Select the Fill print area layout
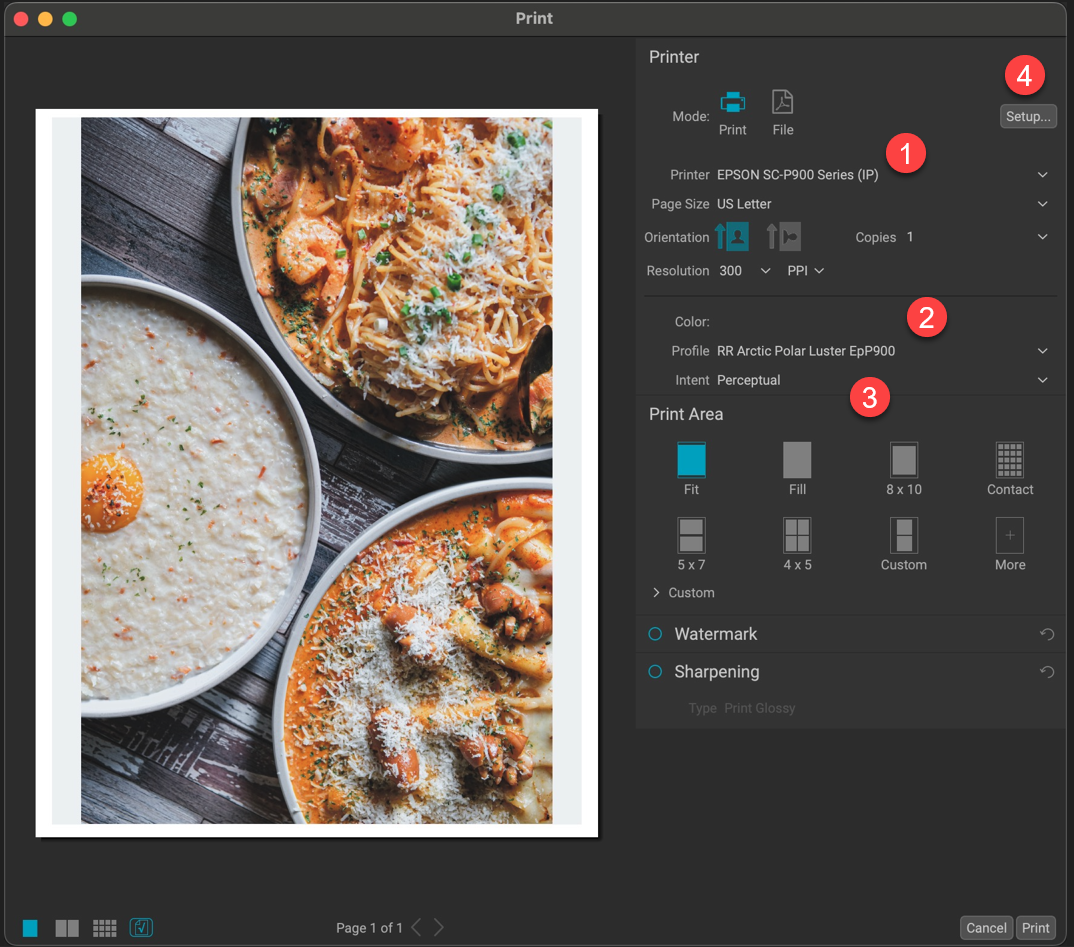Screen dimensions: 1074x947 click(796, 460)
